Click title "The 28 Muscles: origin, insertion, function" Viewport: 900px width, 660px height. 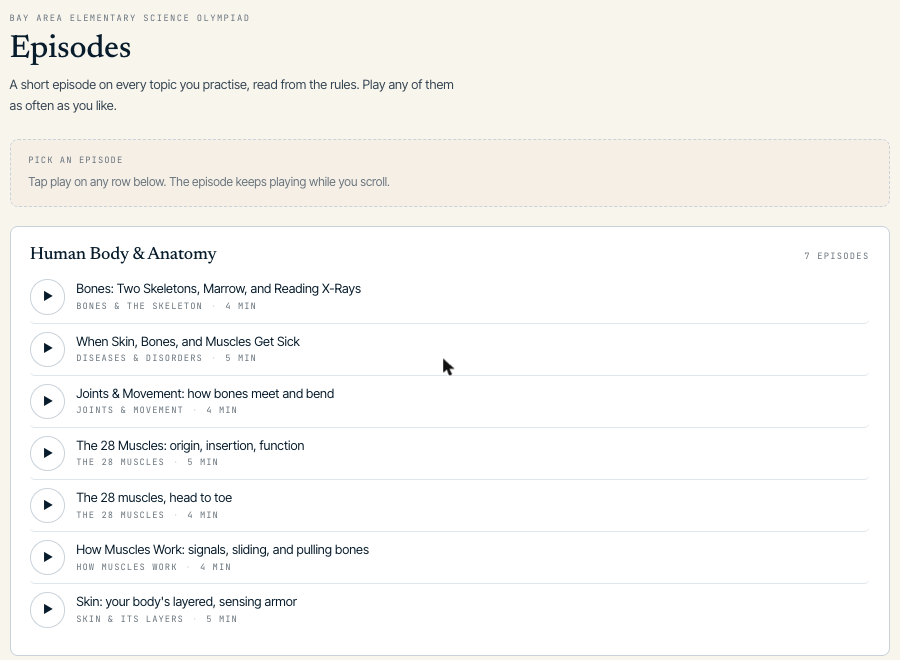pos(190,446)
